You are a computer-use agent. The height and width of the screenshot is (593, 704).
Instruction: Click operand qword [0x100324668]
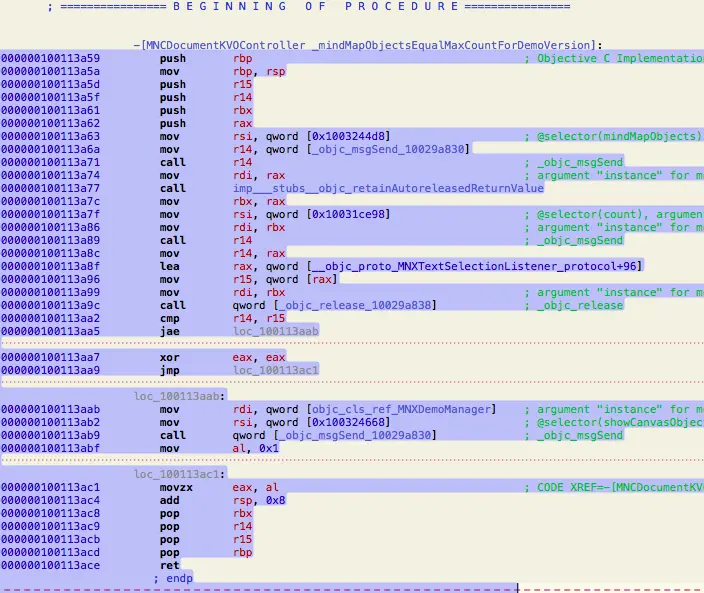pos(328,423)
